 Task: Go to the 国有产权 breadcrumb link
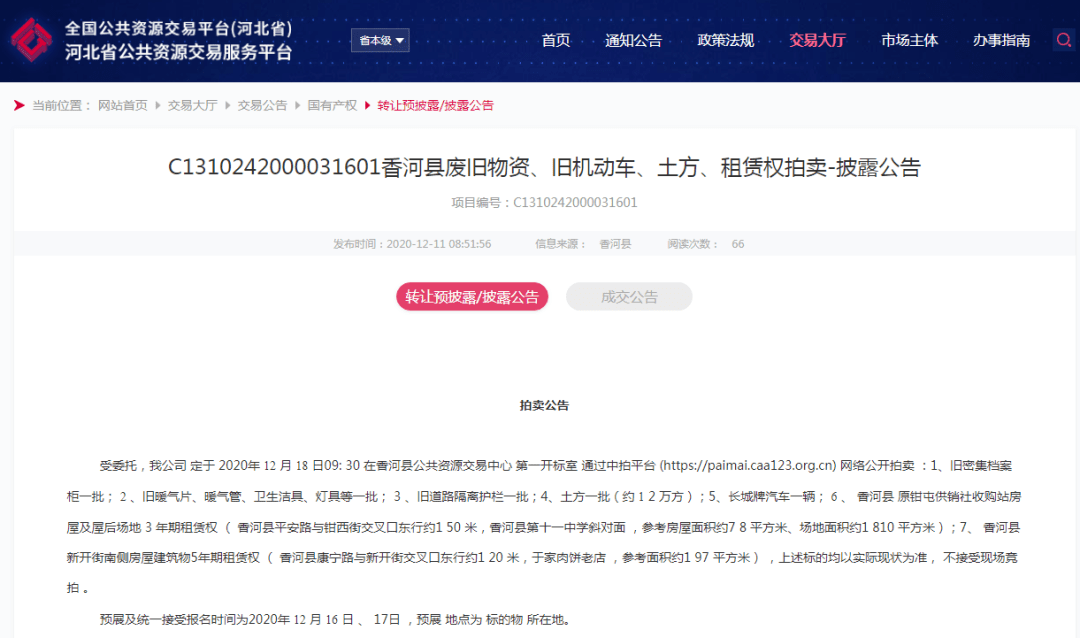coord(332,105)
